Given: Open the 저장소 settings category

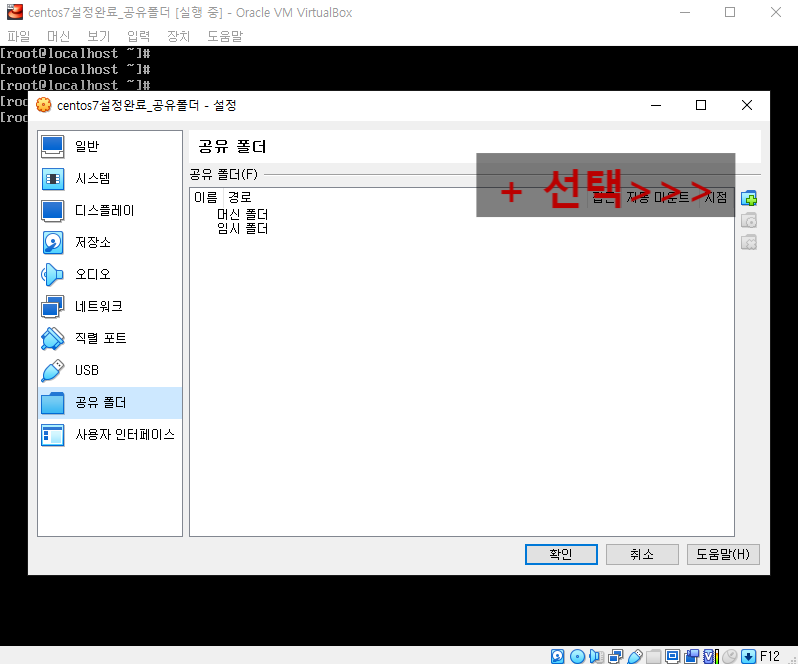Looking at the screenshot, I should (110, 243).
